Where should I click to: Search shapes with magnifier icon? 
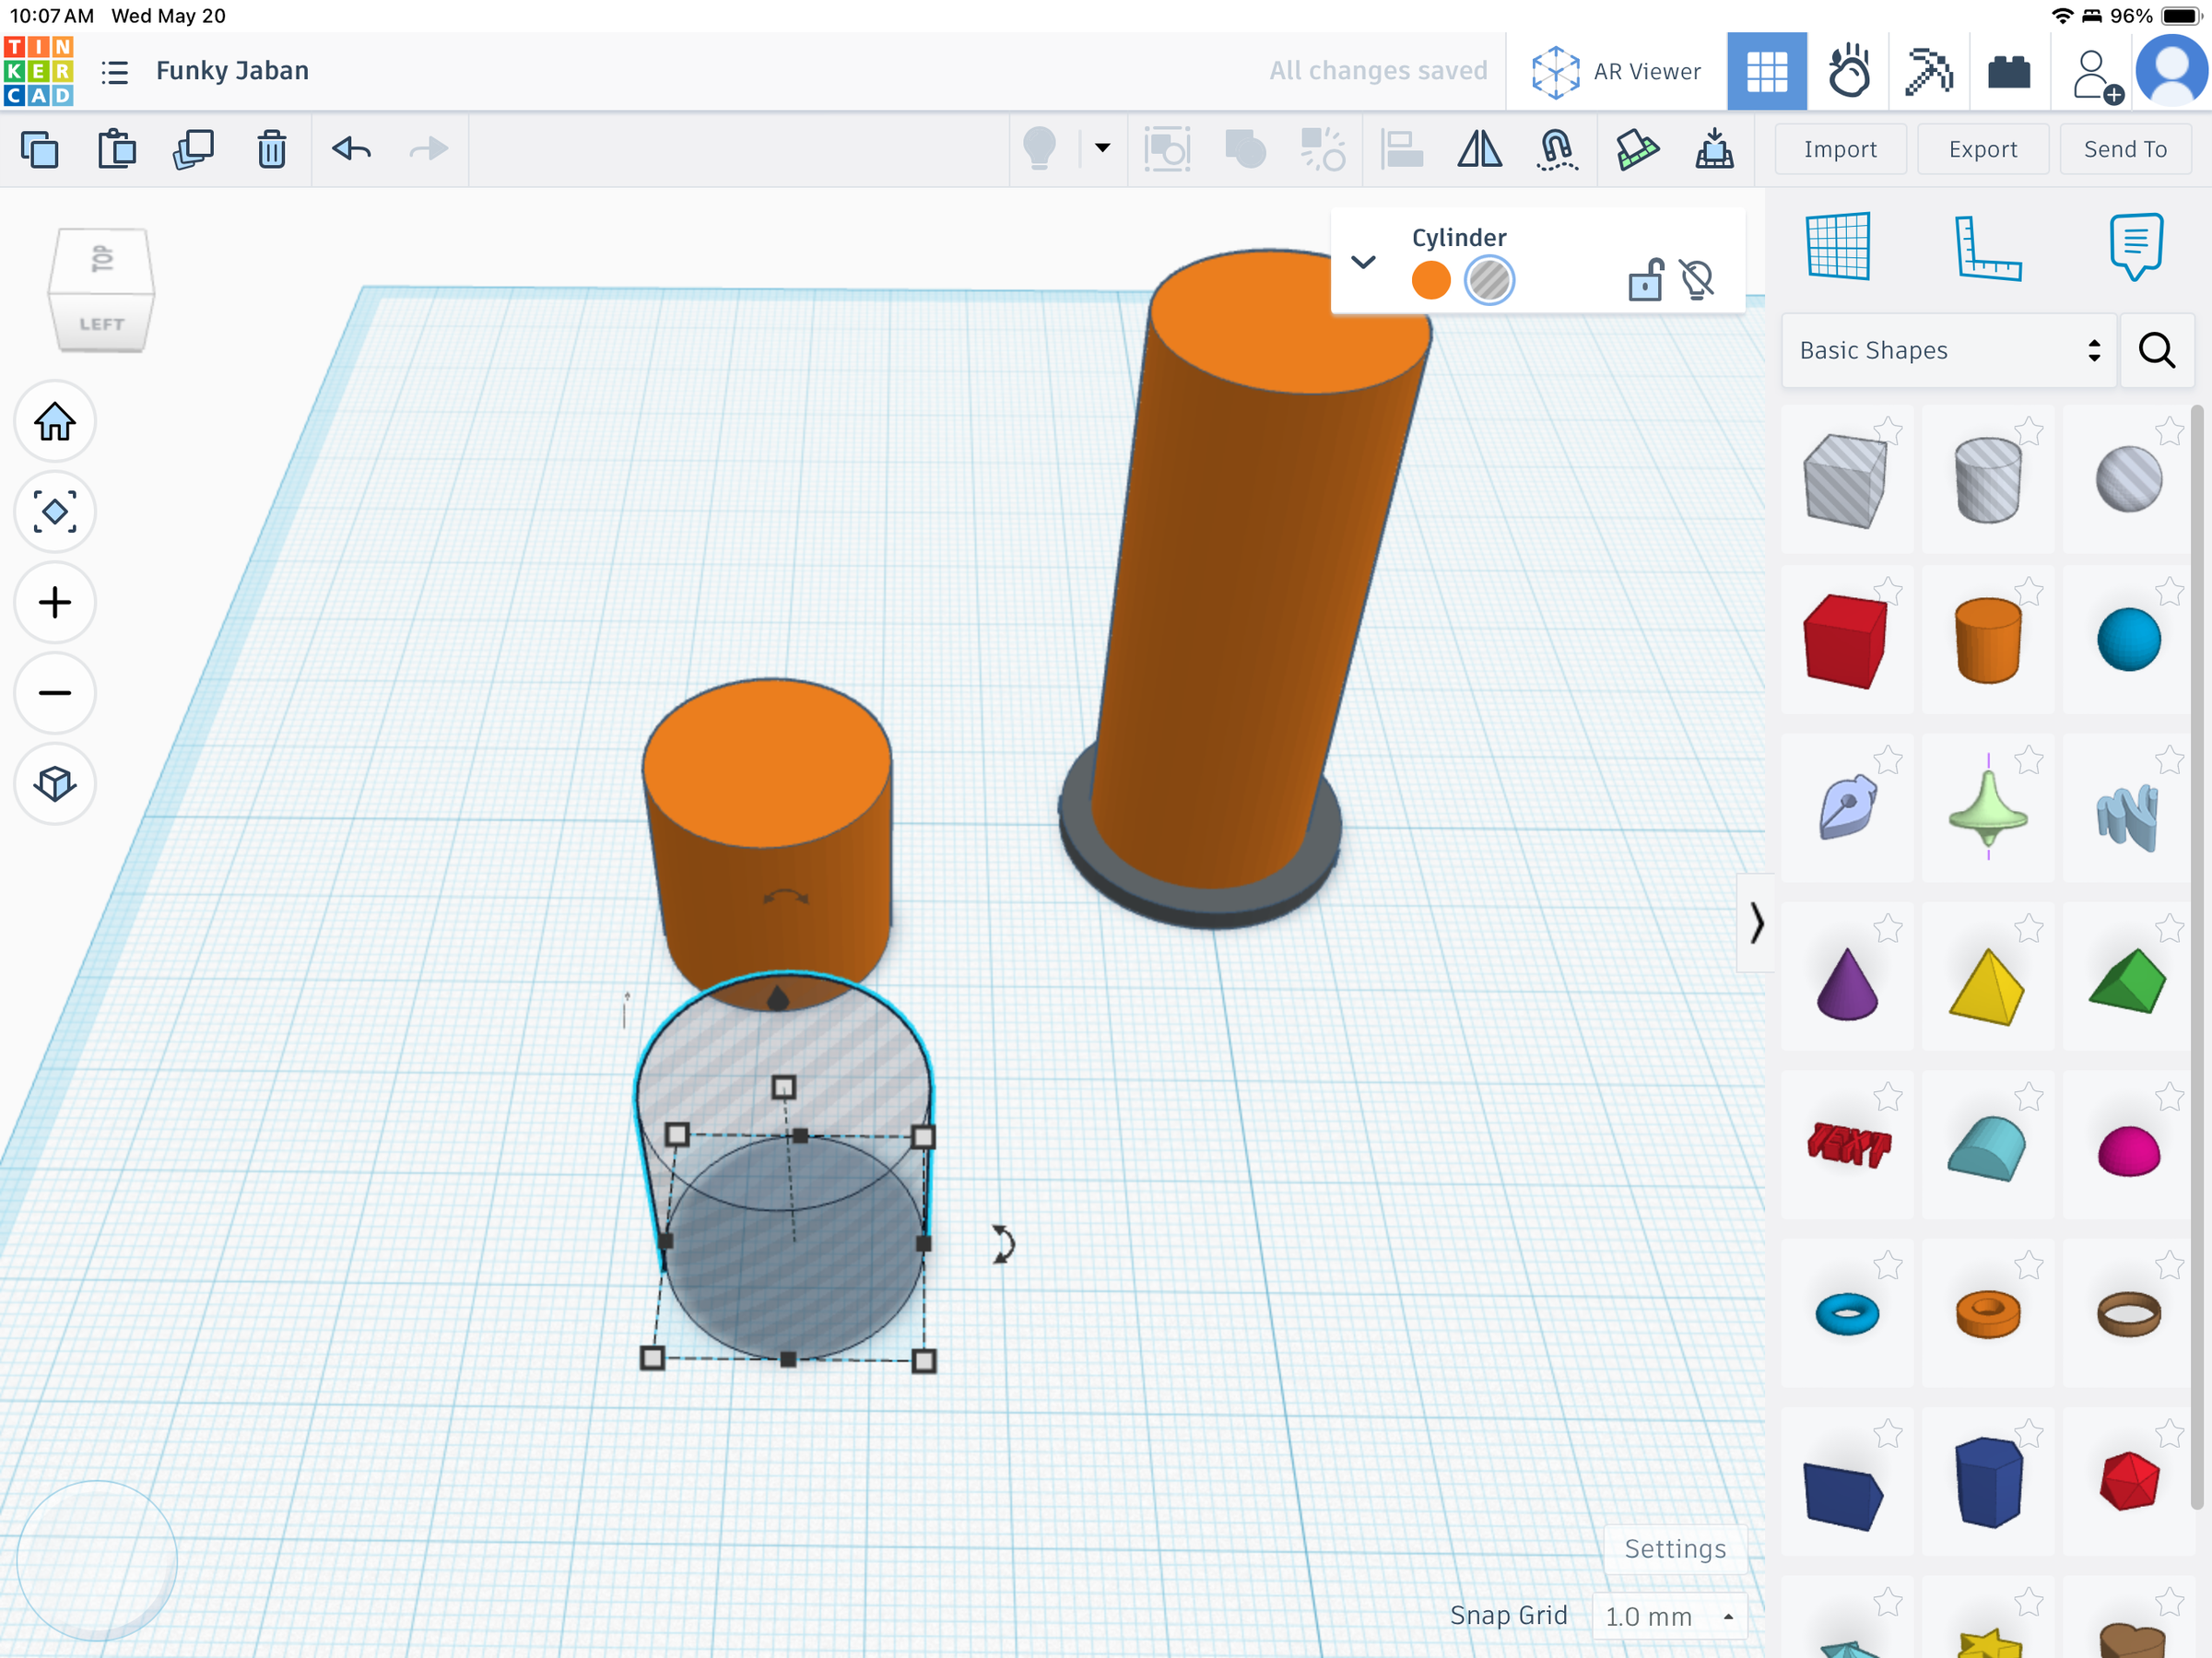pos(2156,350)
